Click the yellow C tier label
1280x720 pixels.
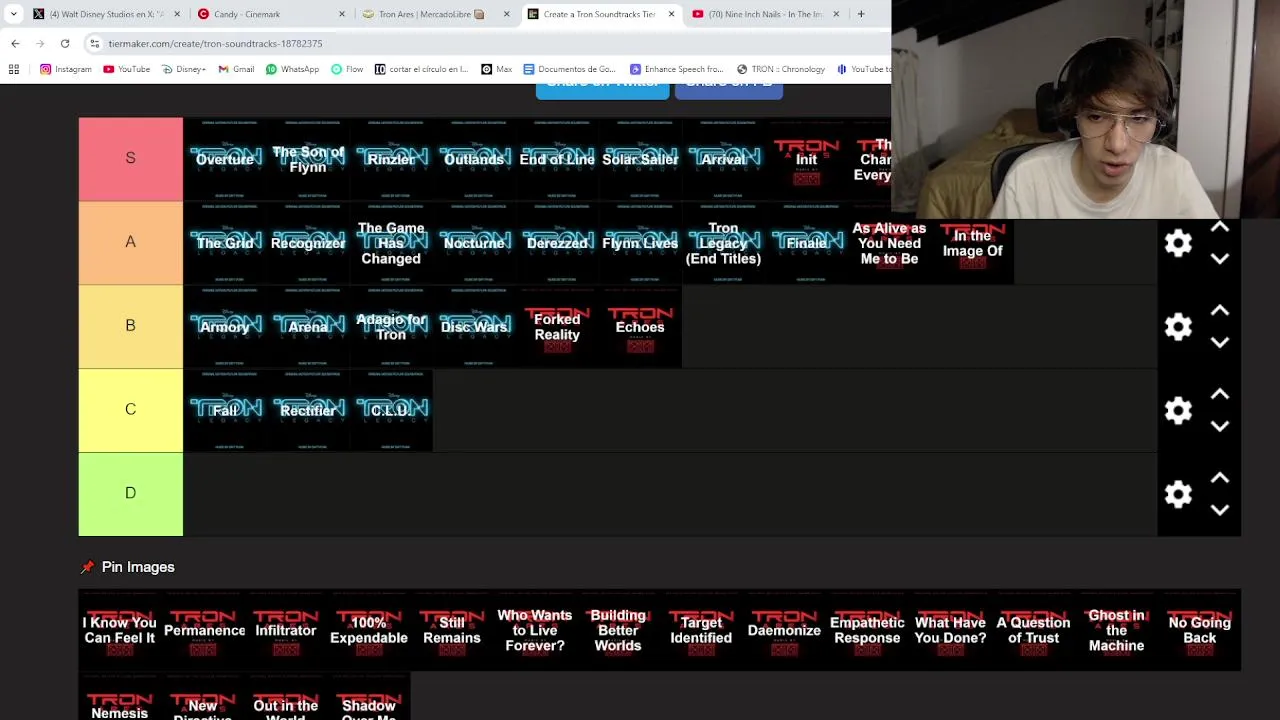[x=131, y=410]
